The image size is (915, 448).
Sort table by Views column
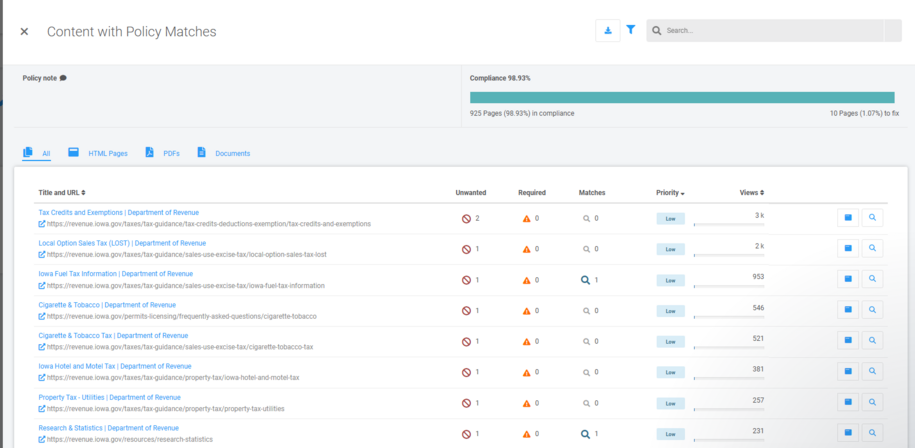coord(751,192)
